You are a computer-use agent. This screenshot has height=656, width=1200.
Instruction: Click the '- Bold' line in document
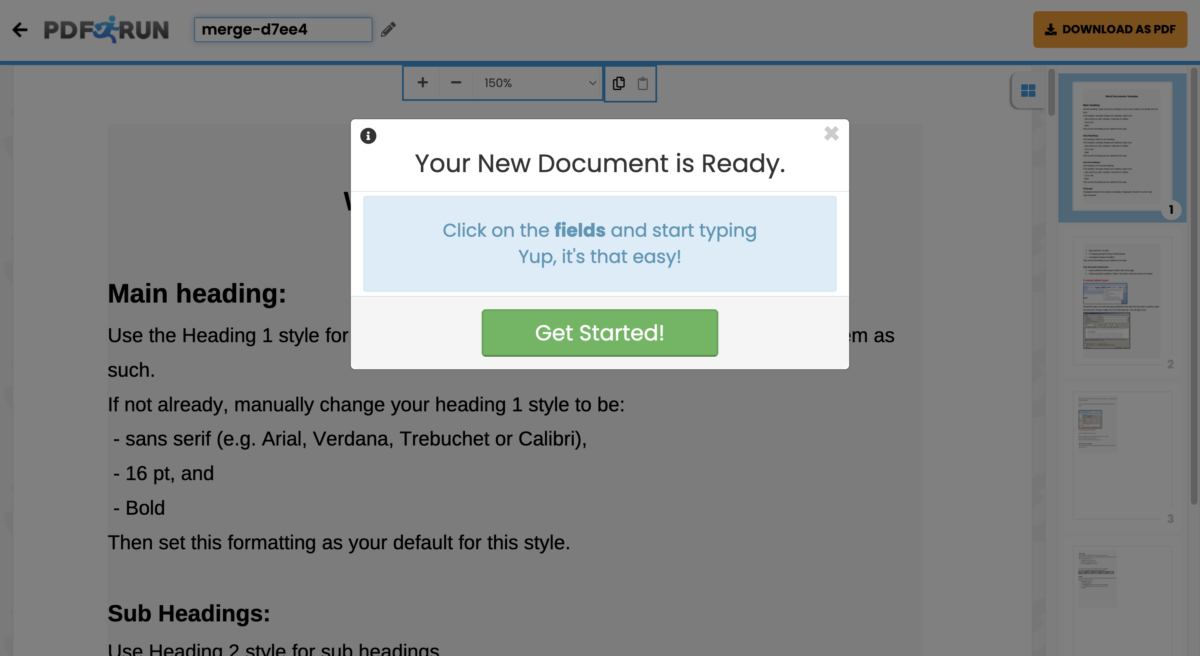[139, 508]
